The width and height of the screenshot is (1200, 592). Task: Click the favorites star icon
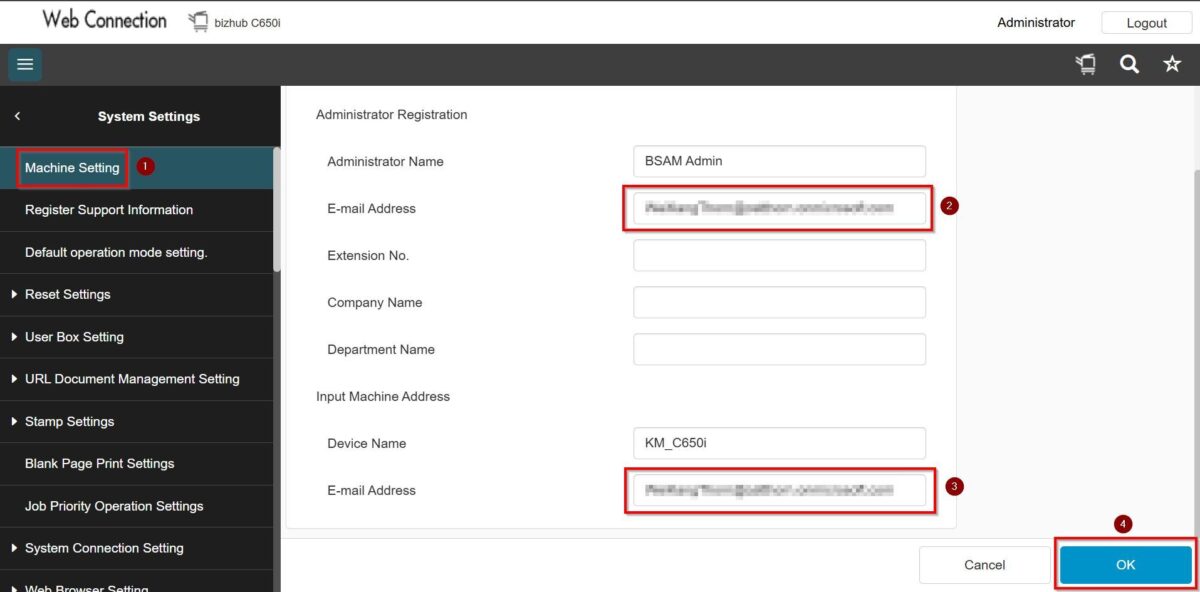(x=1172, y=65)
